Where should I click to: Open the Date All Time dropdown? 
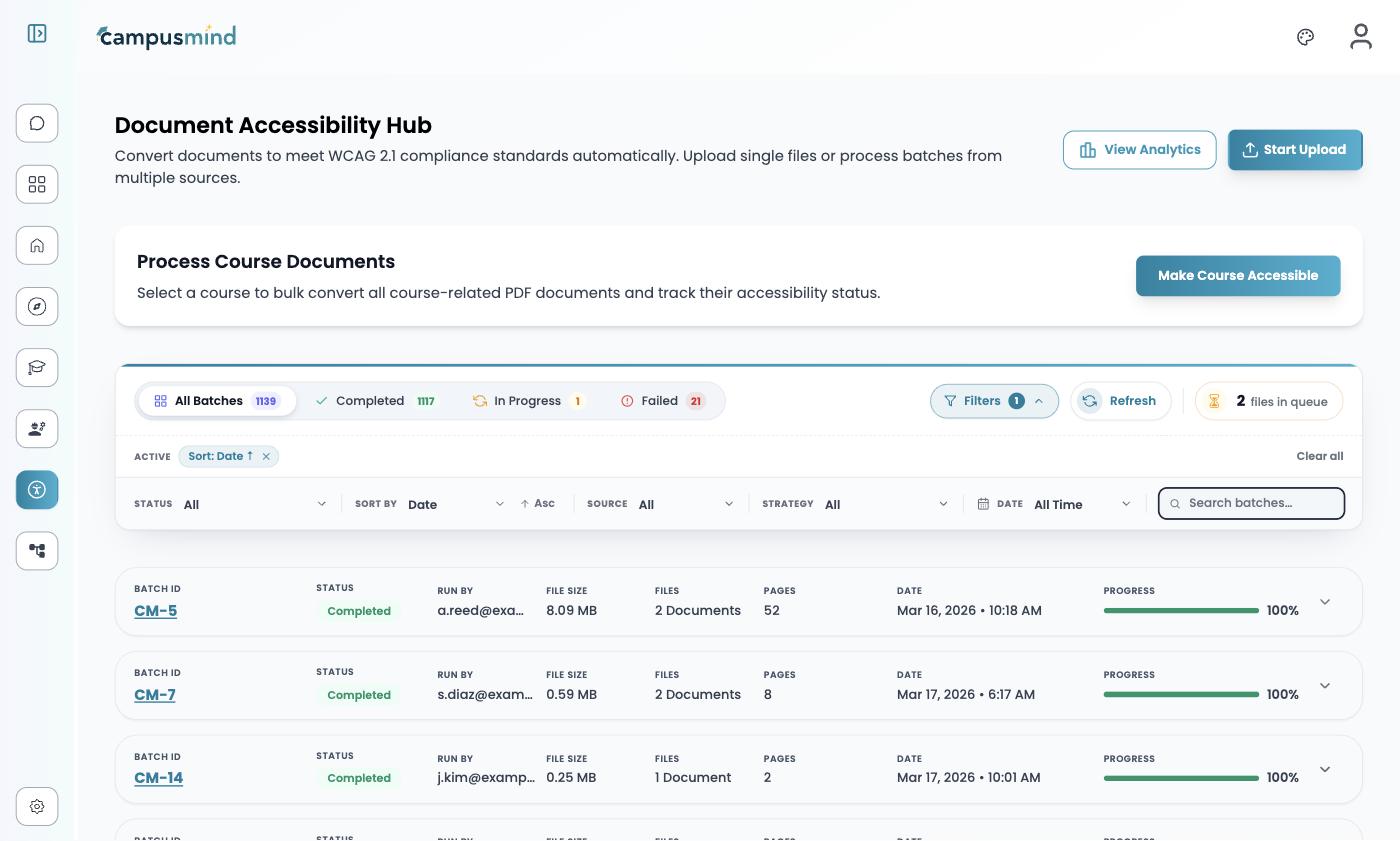(1082, 504)
